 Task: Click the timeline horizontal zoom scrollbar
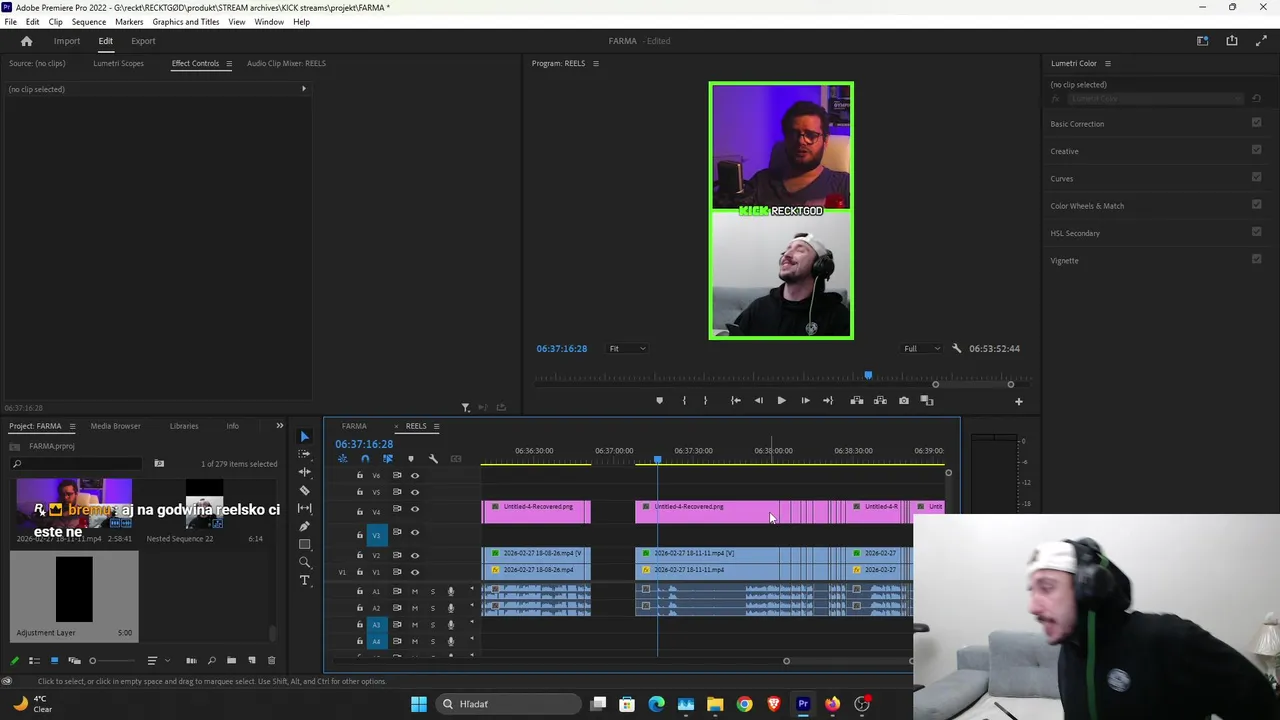click(848, 661)
